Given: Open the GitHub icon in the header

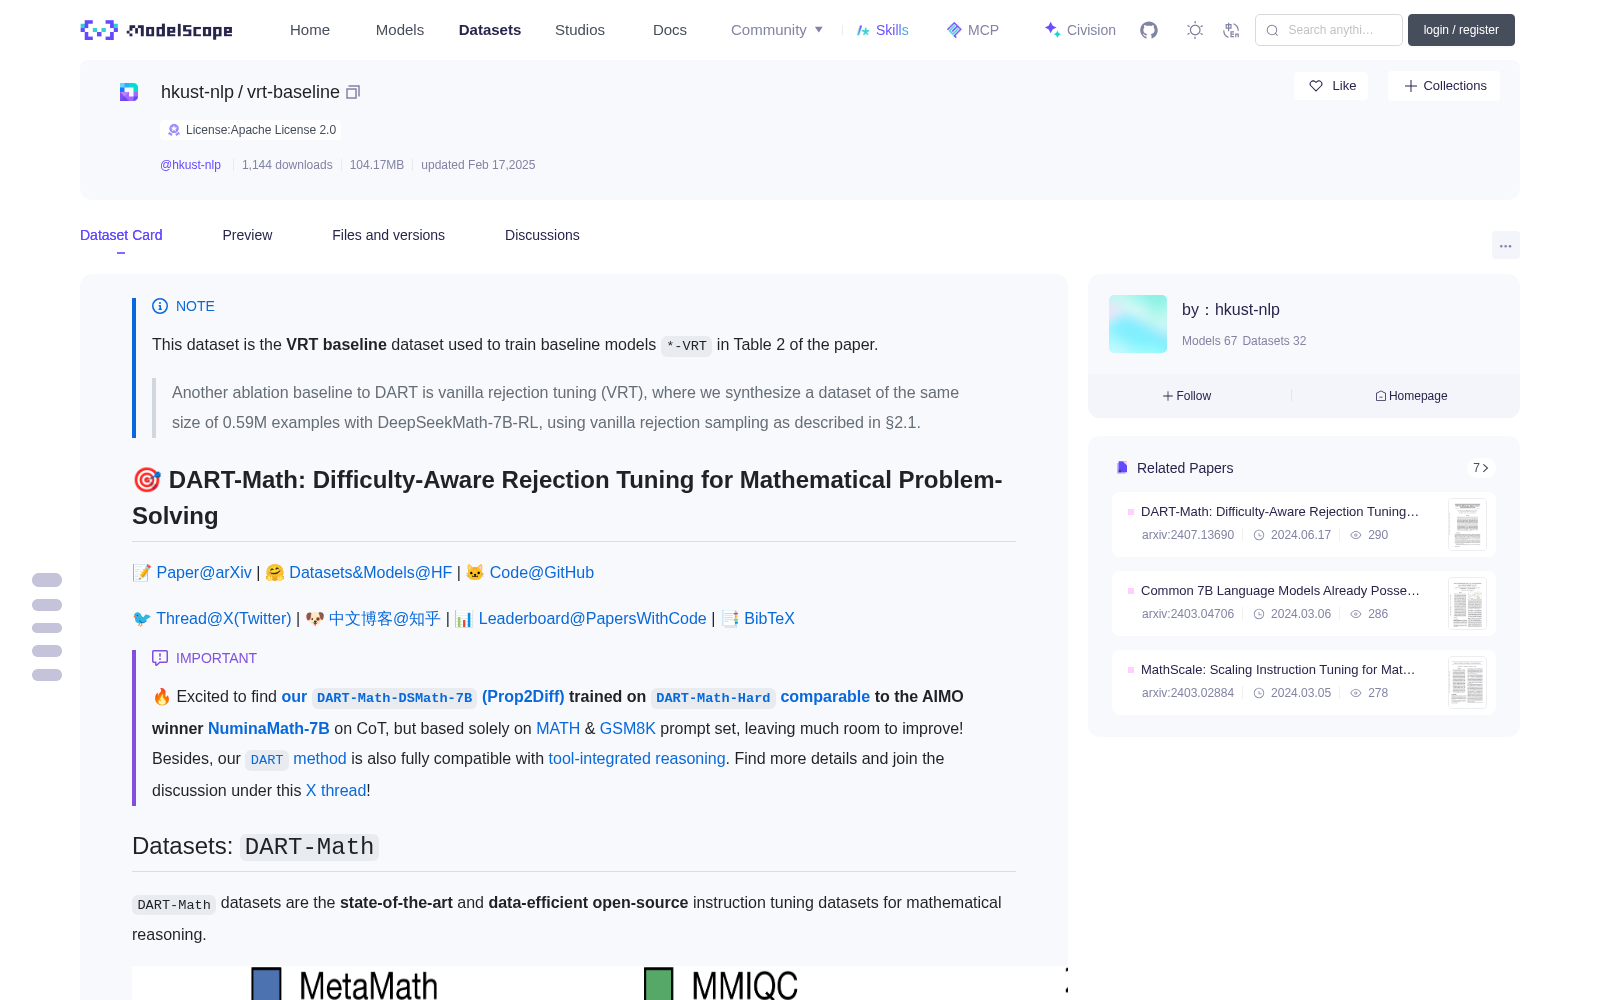Looking at the screenshot, I should pos(1149,30).
